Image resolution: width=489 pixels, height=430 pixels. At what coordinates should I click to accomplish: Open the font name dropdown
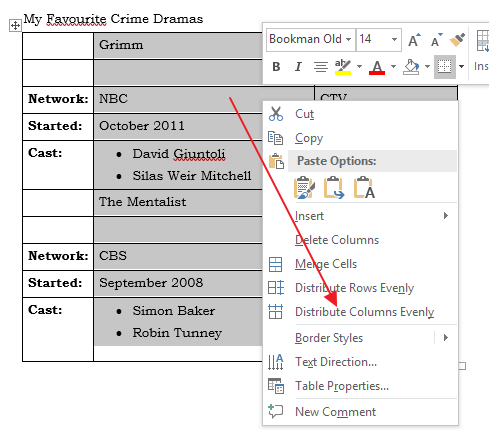click(x=348, y=39)
